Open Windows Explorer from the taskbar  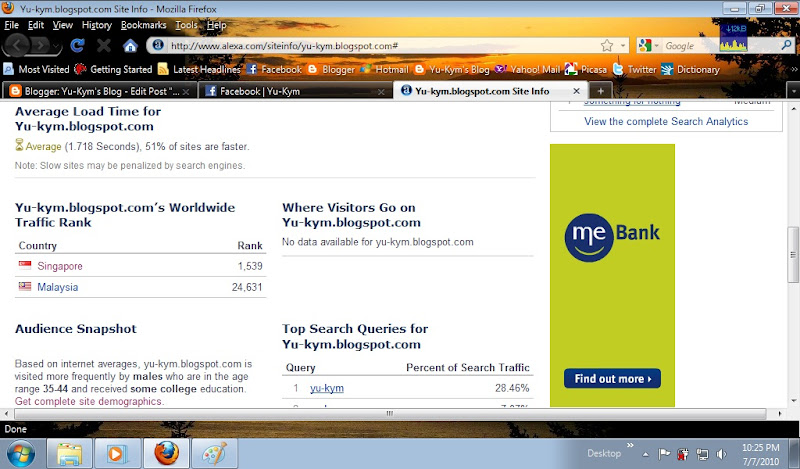coord(69,453)
